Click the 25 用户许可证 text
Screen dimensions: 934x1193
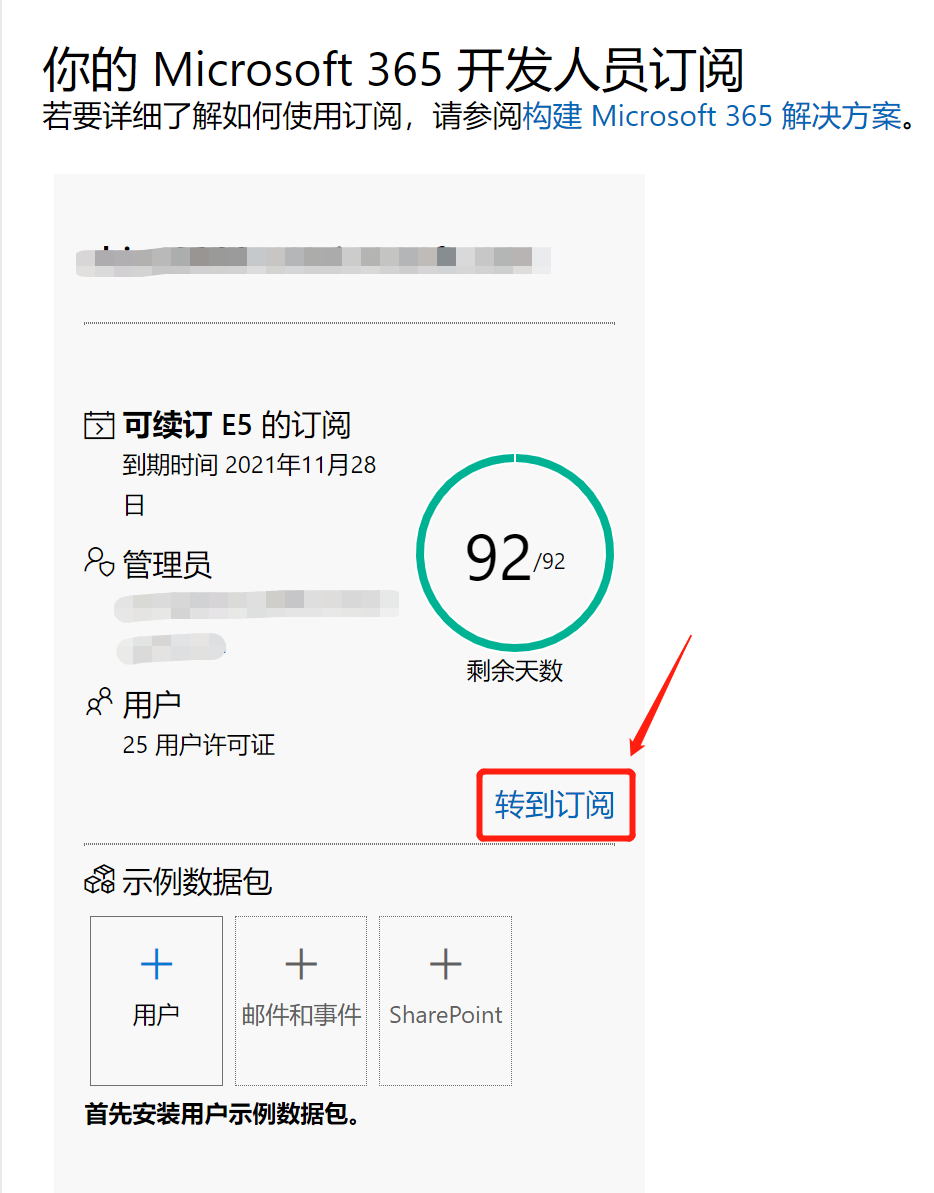tap(199, 745)
